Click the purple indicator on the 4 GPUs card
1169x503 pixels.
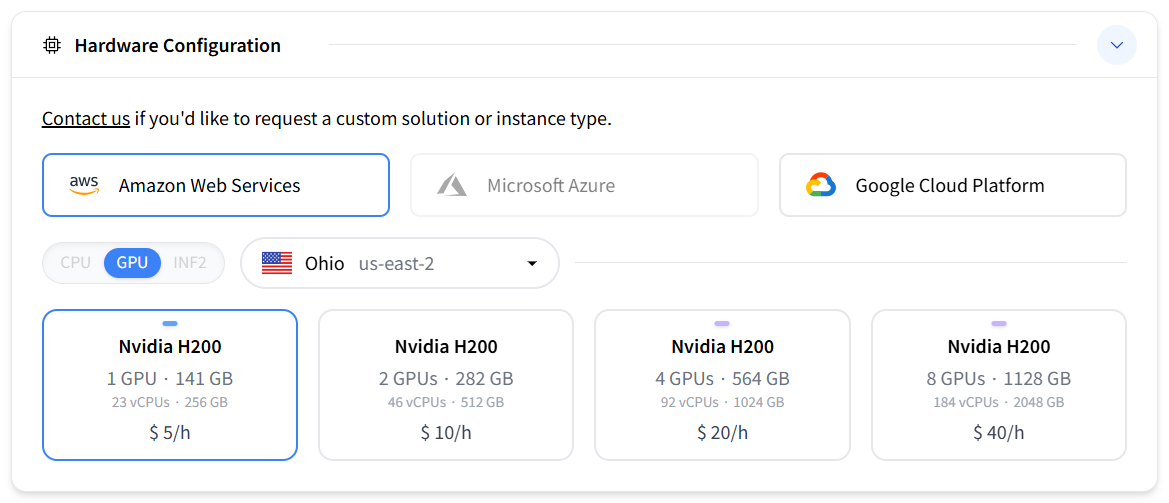click(722, 323)
